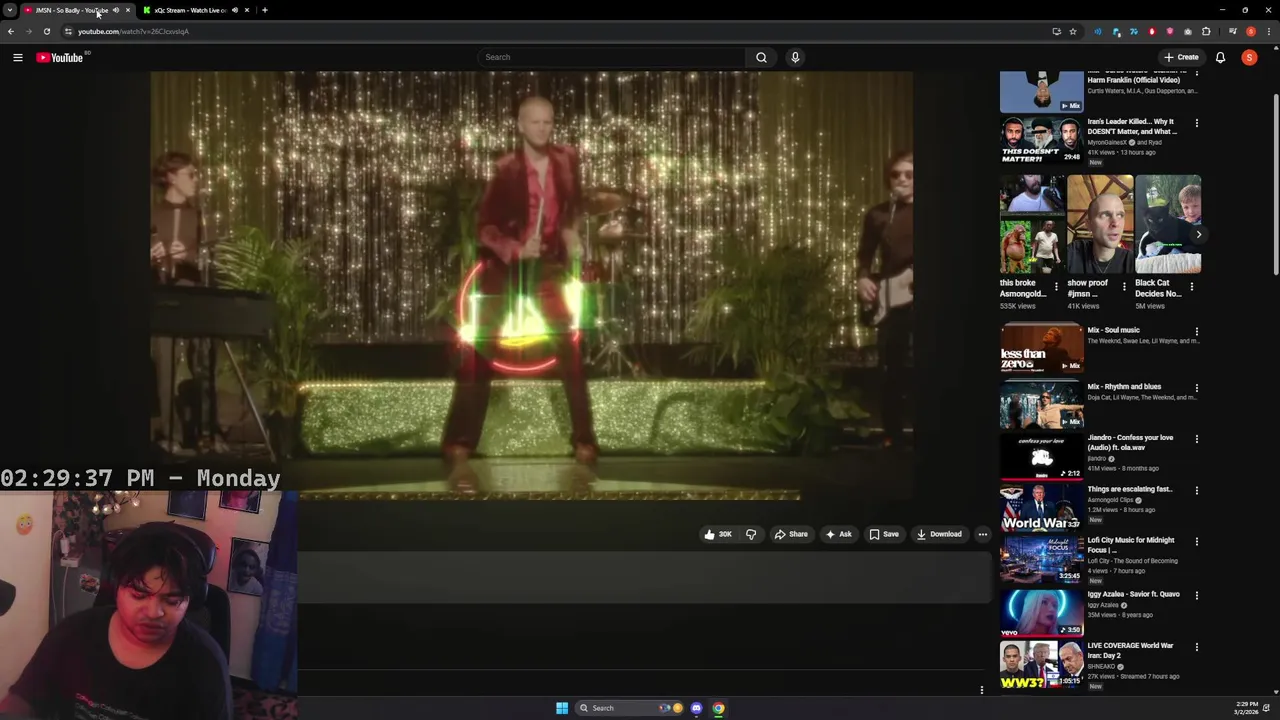Open Iran's Leader Killed video title
1280x720 pixels.
(1132, 126)
